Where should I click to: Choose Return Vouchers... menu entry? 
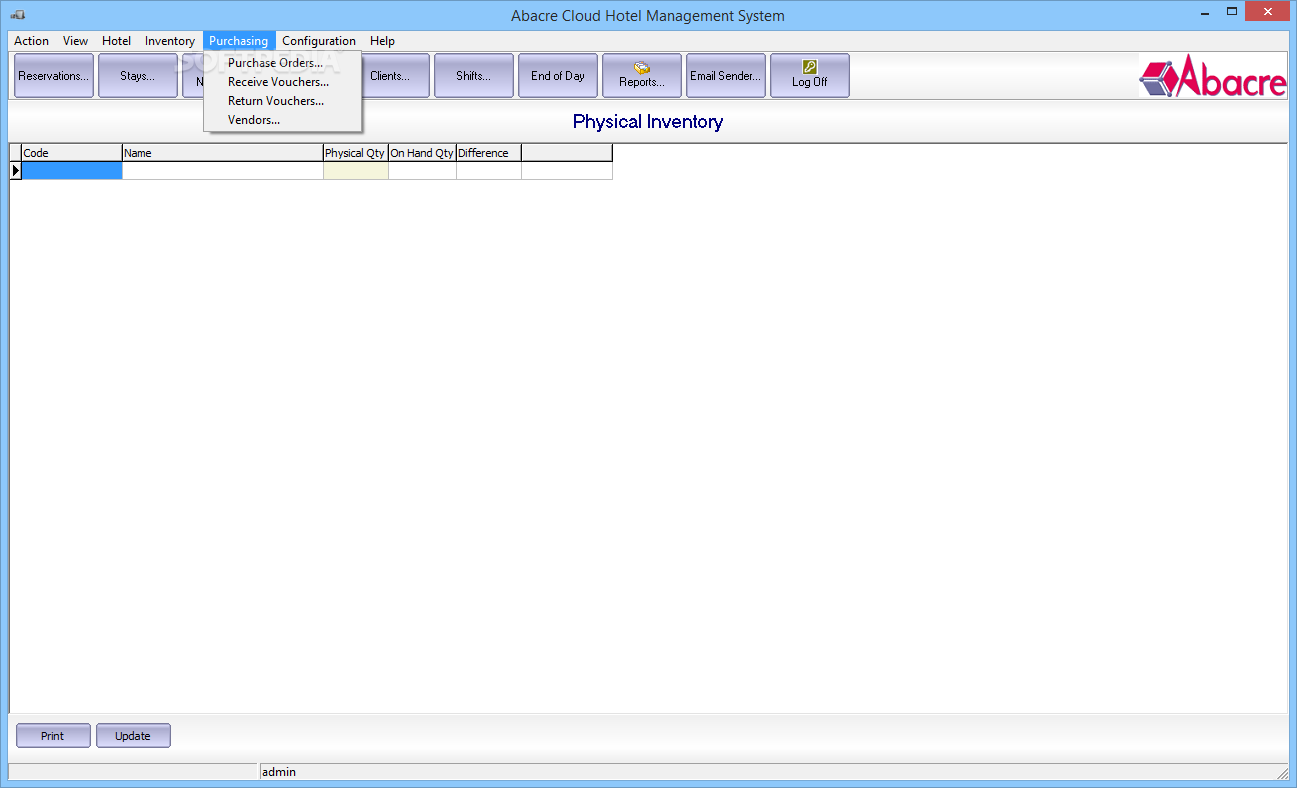(x=282, y=101)
